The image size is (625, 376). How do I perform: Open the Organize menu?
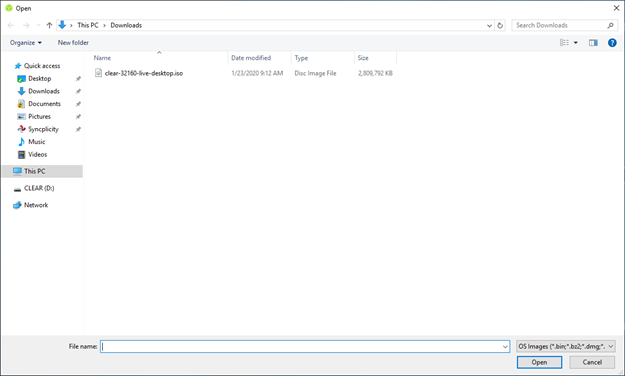(x=26, y=43)
